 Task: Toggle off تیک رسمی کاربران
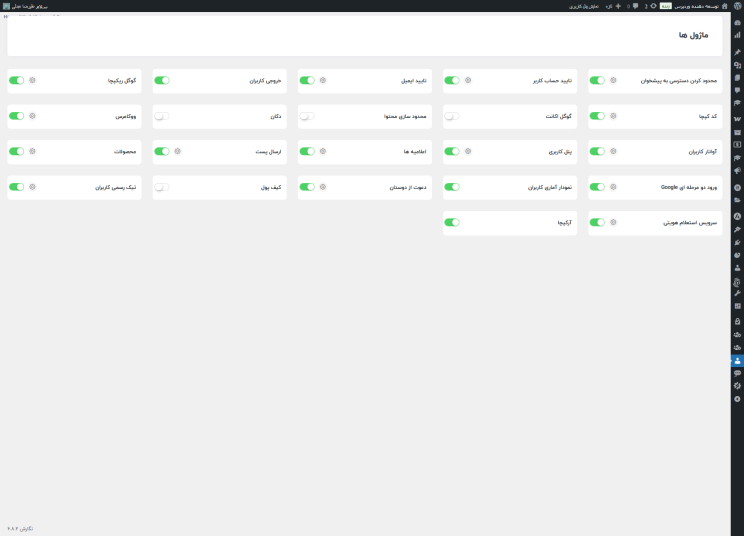[x=17, y=187]
